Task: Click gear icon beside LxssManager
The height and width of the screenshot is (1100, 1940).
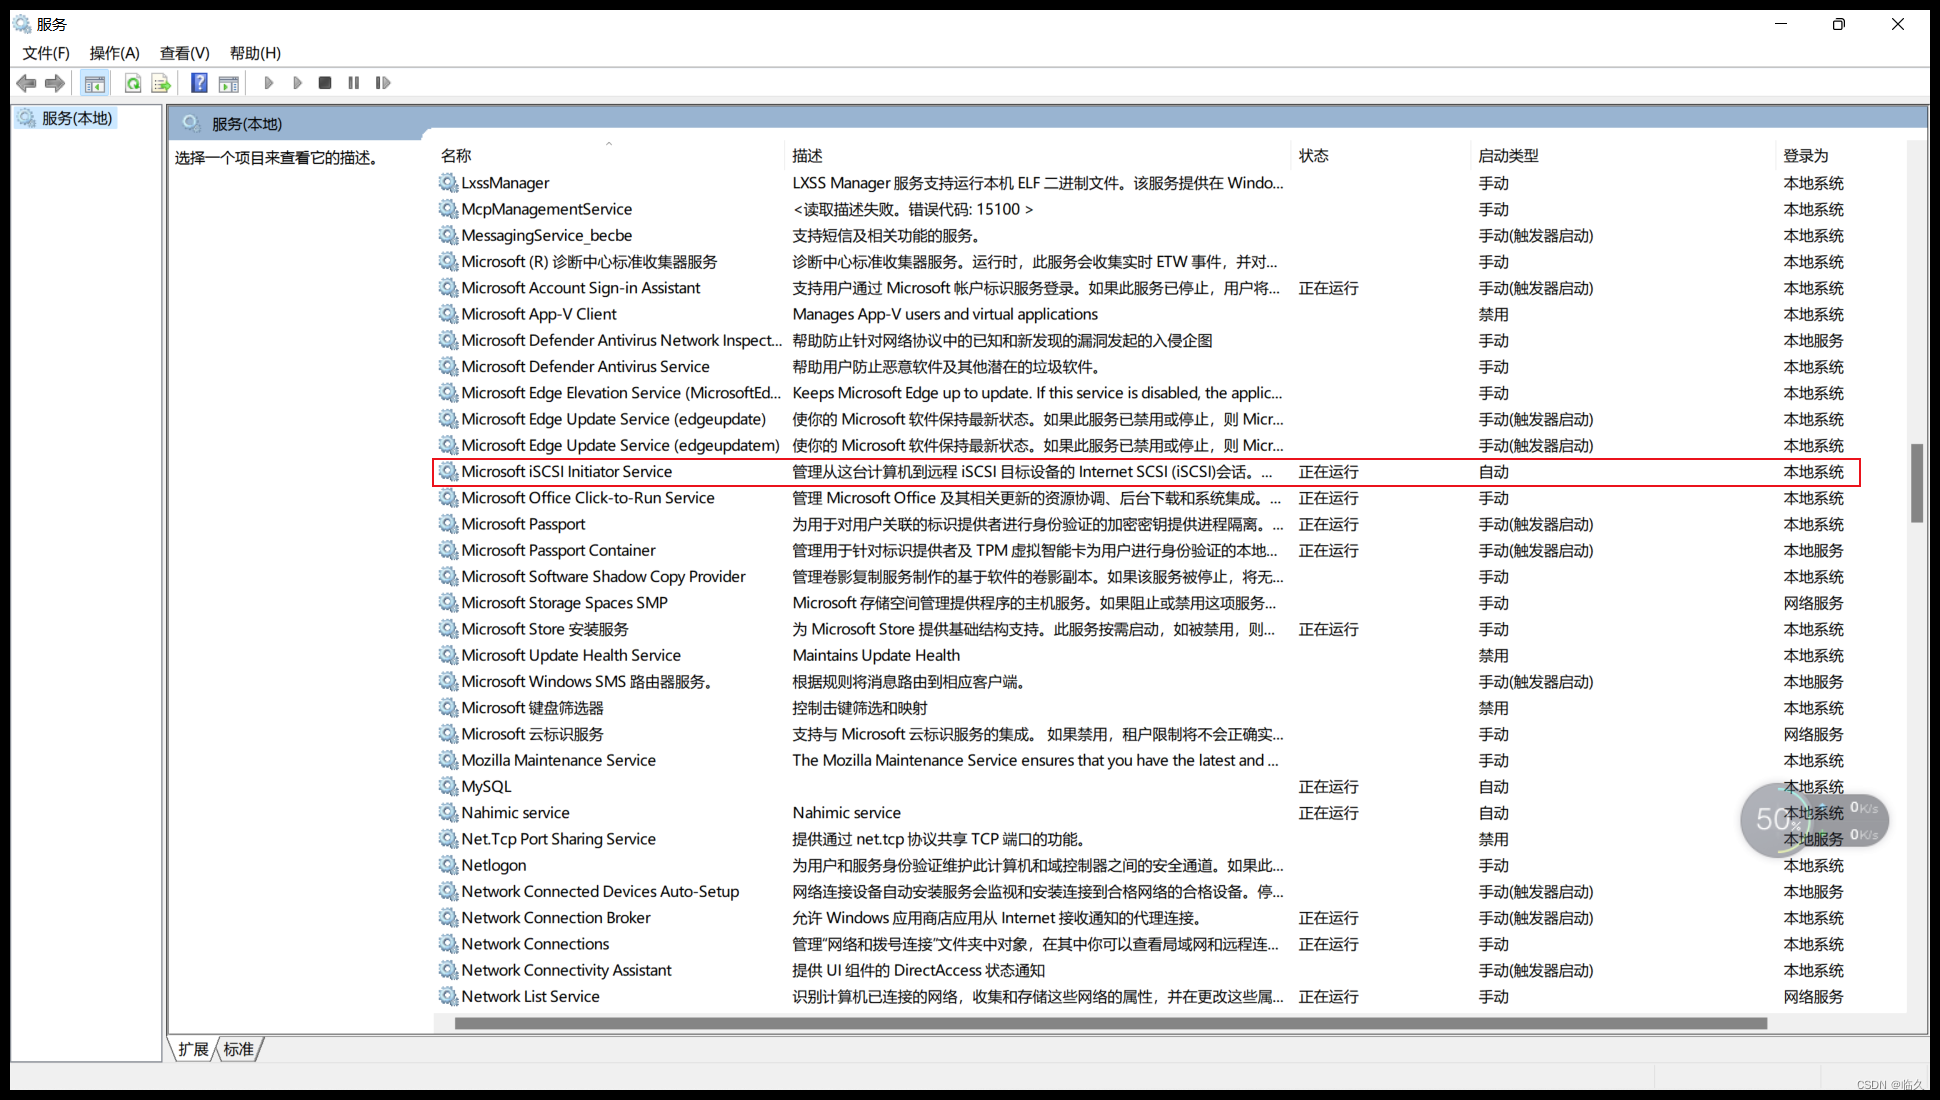Action: click(448, 183)
